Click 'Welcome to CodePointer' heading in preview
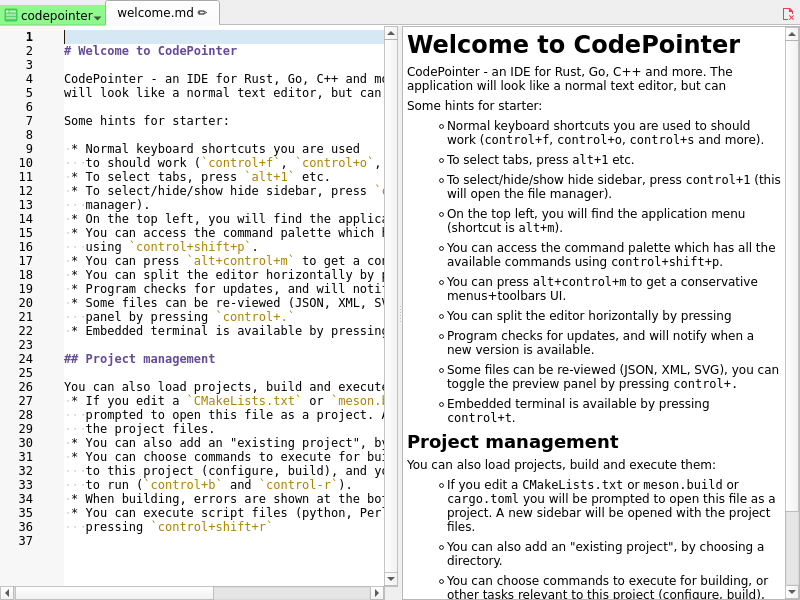The height and width of the screenshot is (600, 800). 573,44
